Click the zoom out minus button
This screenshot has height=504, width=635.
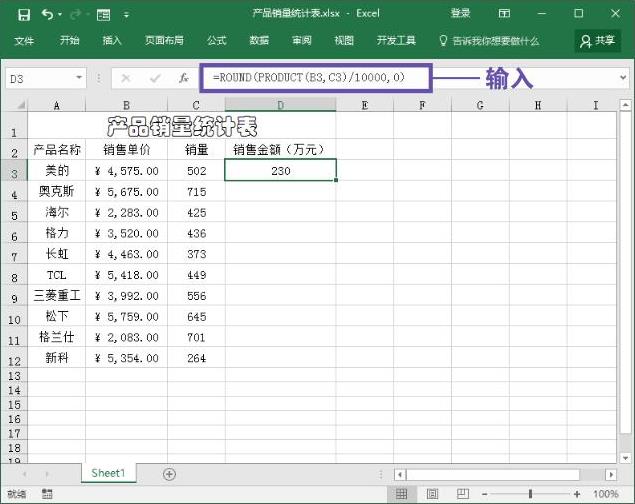point(484,494)
